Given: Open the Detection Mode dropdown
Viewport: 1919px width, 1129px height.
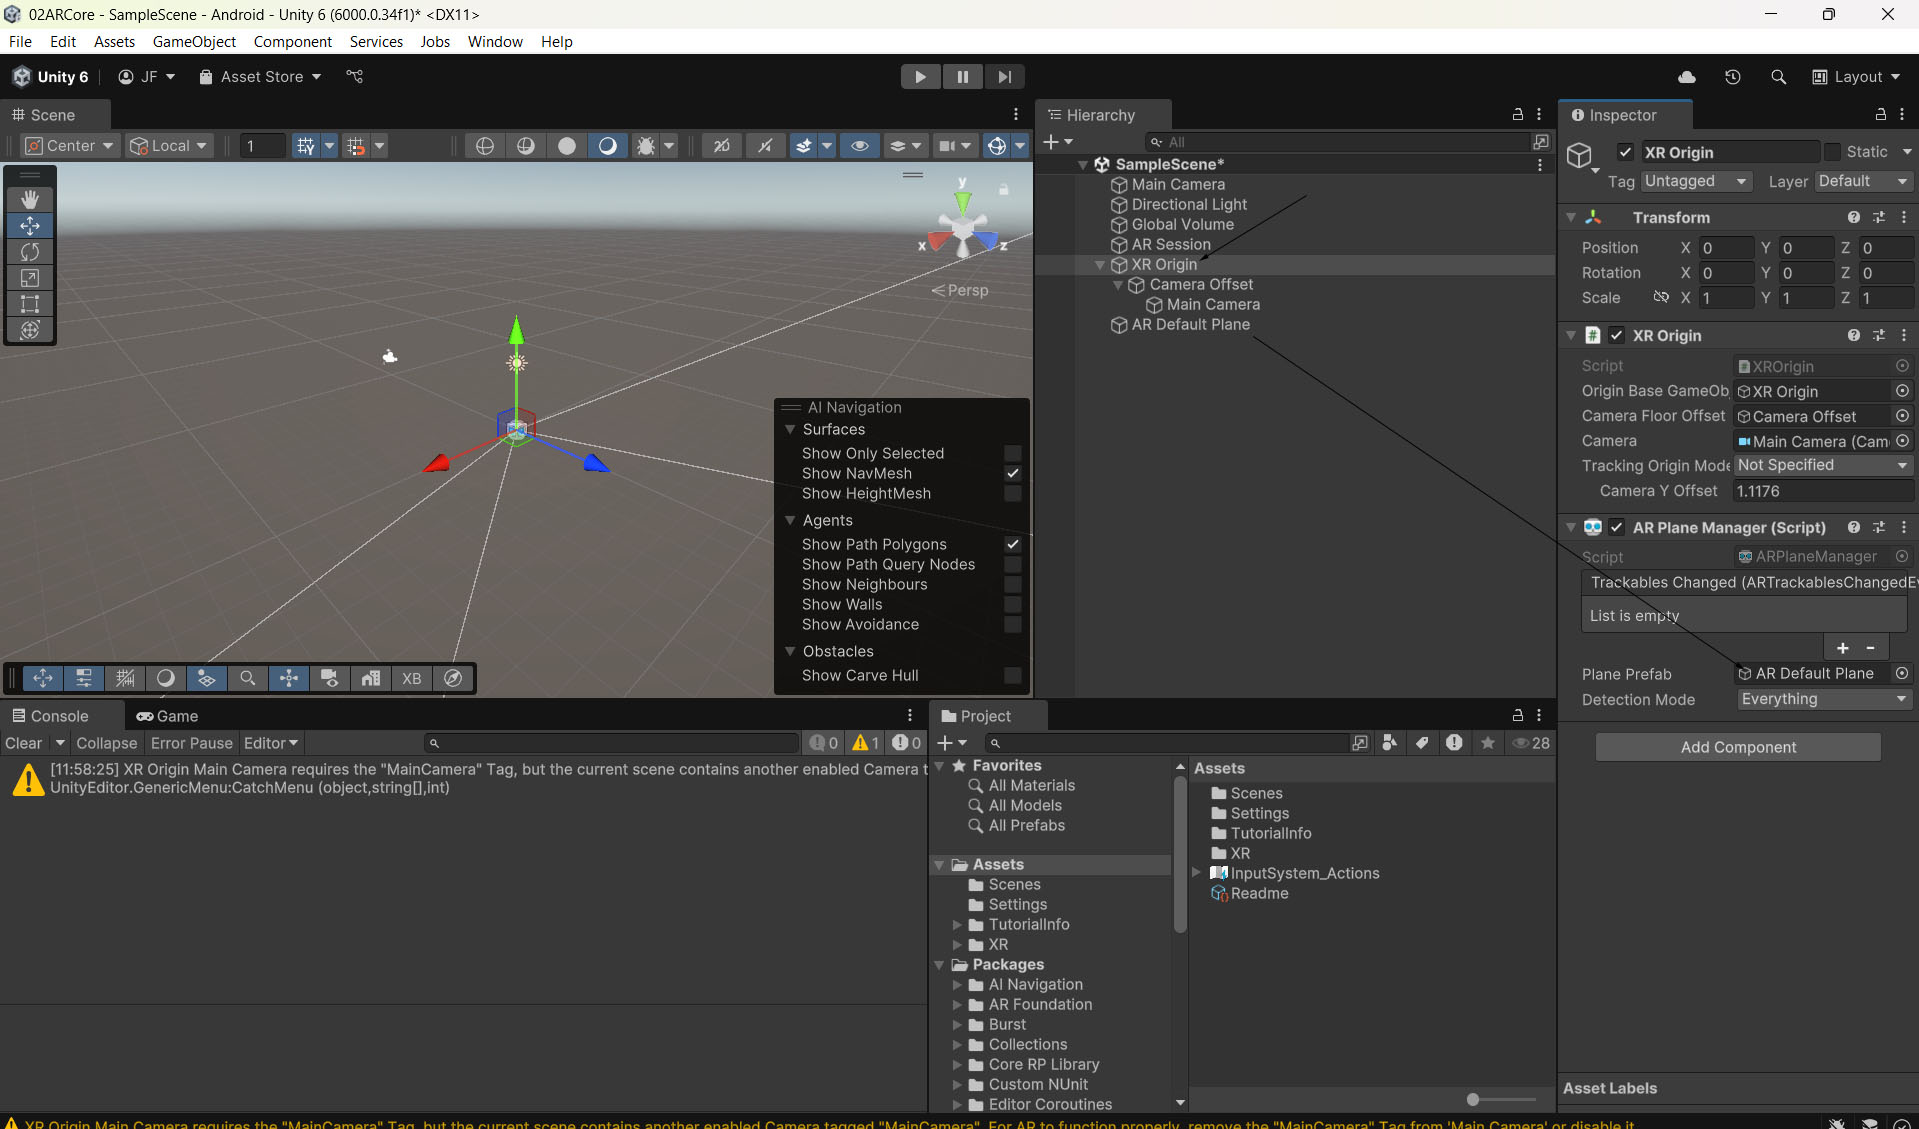Looking at the screenshot, I should pos(1823,700).
